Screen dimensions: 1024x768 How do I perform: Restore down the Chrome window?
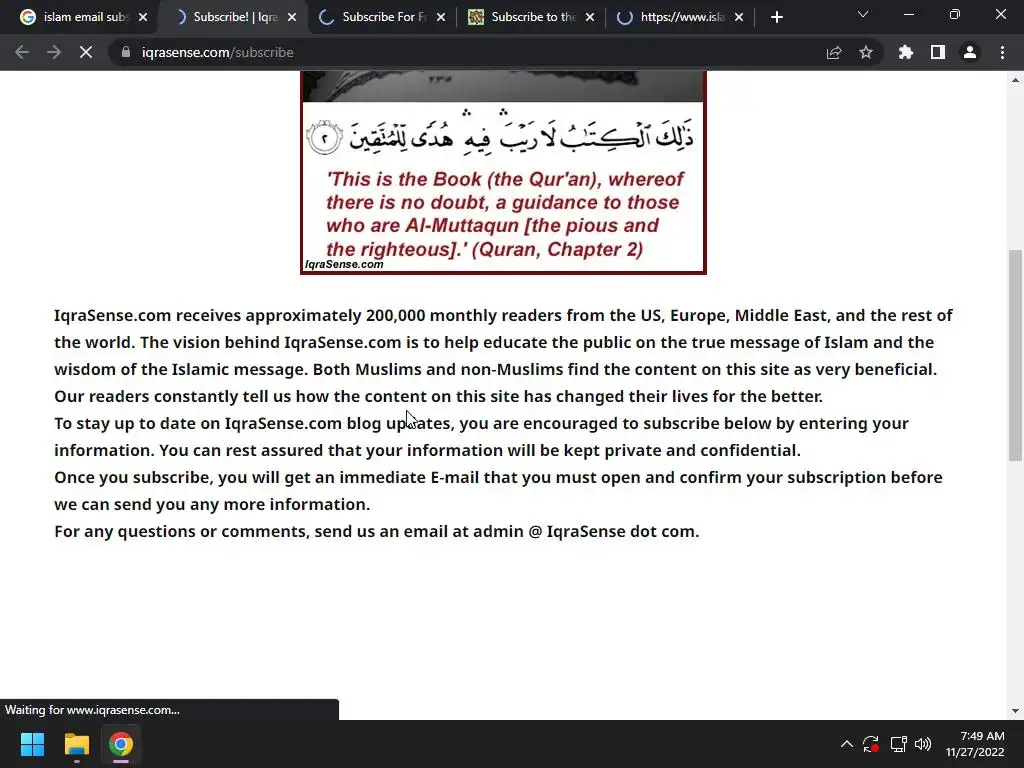tap(954, 14)
